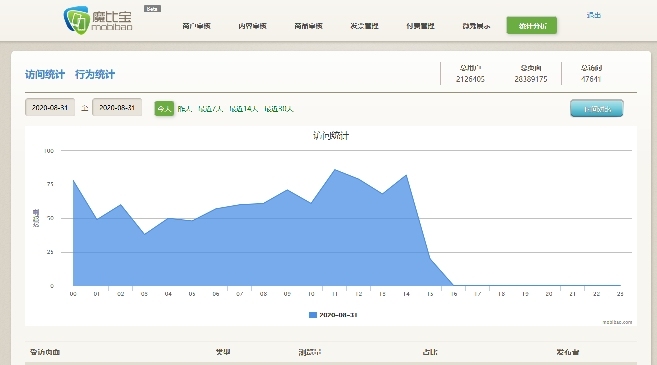Click the 退出 logout link
The height and width of the screenshot is (365, 657).
(594, 15)
